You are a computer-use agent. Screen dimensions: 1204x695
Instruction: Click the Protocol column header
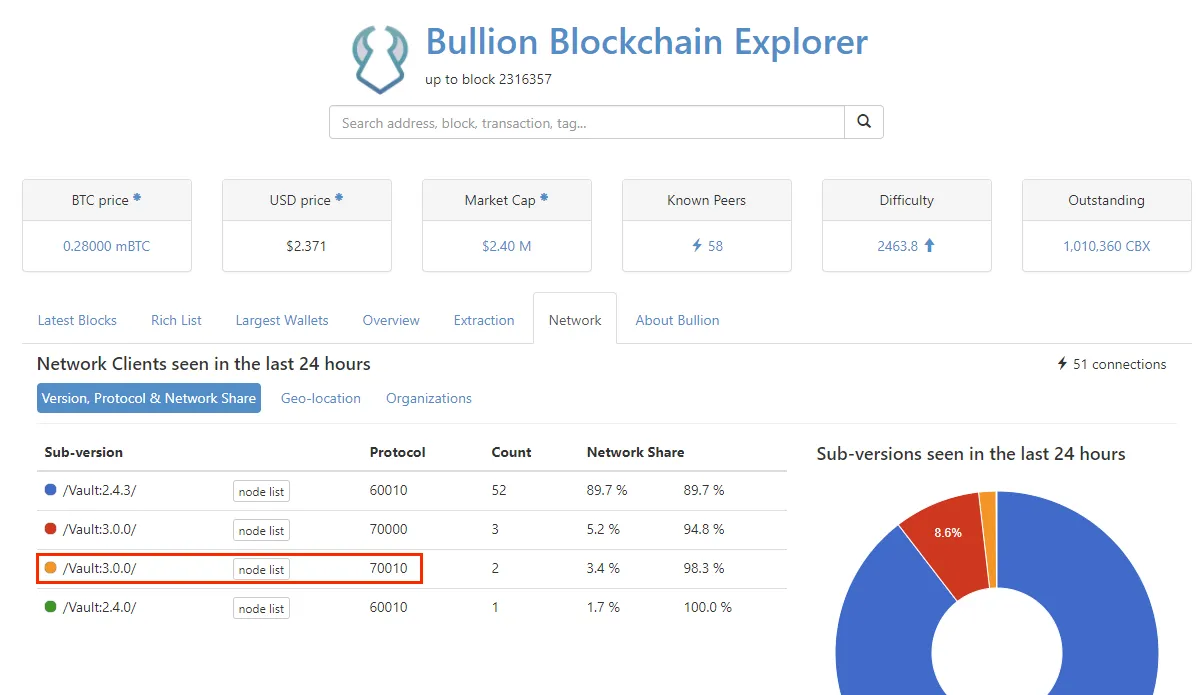click(x=398, y=452)
